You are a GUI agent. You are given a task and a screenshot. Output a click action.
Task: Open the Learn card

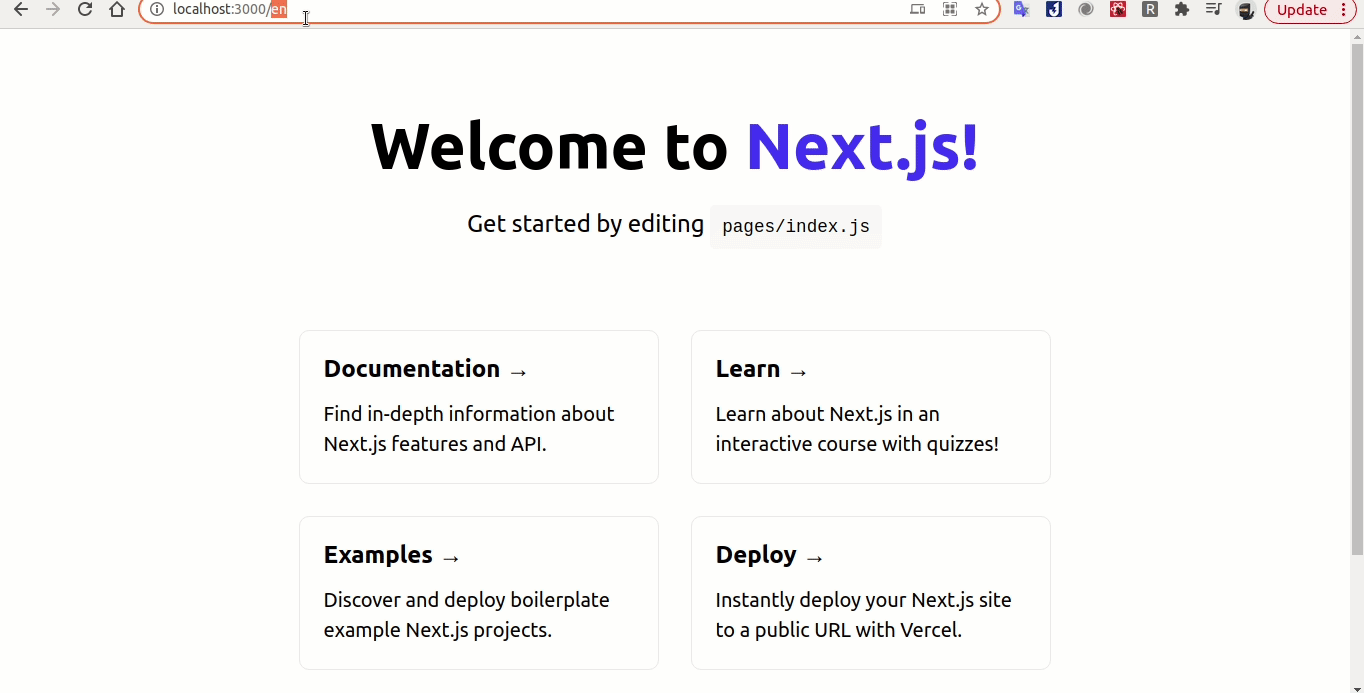(871, 407)
